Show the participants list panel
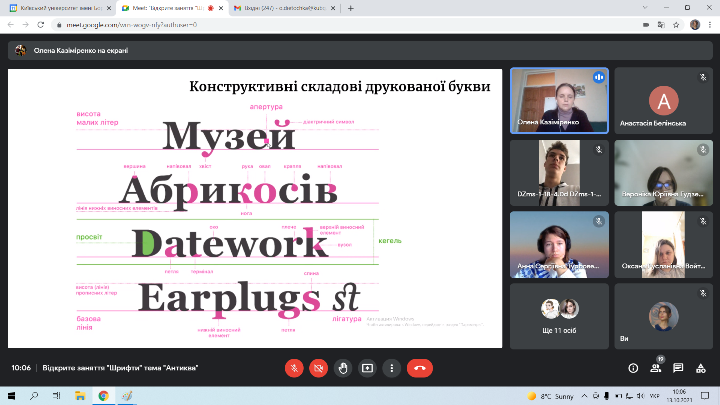Viewport: 720px width, 405px height. coord(655,367)
